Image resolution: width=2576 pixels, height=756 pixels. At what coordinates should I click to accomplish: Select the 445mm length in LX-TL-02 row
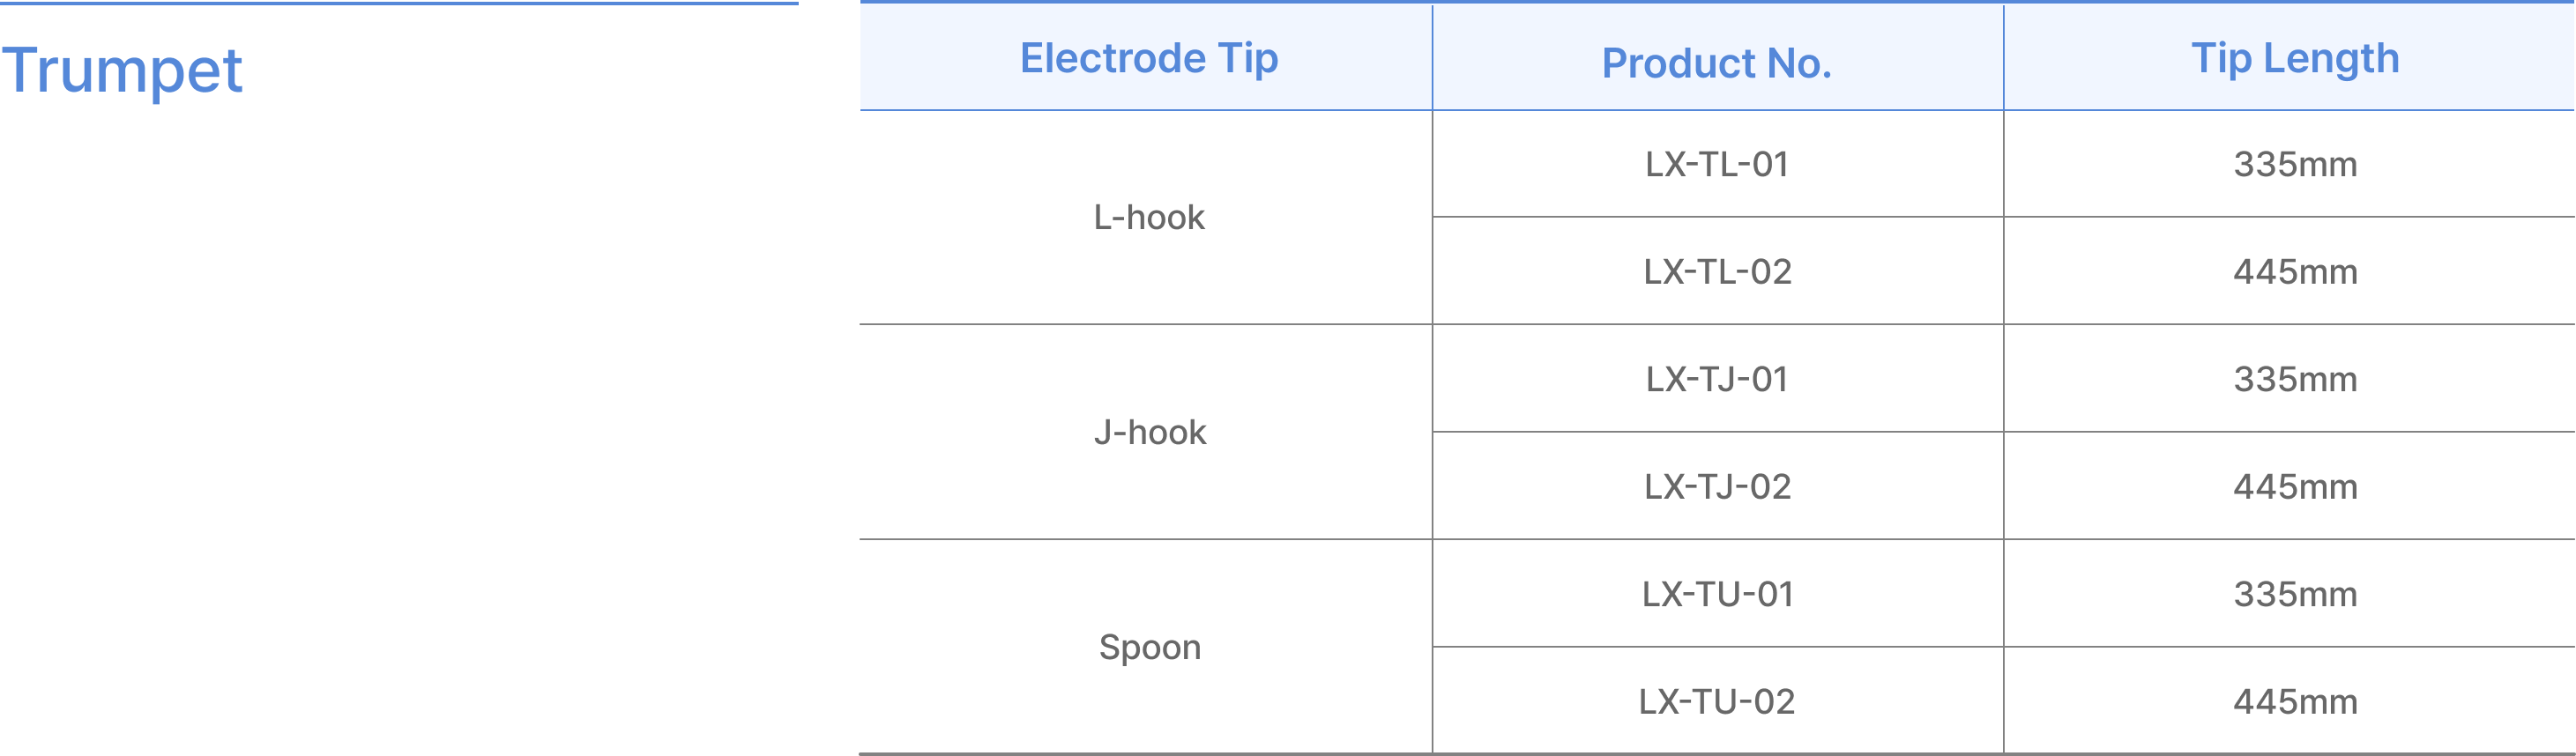[x=2295, y=271]
